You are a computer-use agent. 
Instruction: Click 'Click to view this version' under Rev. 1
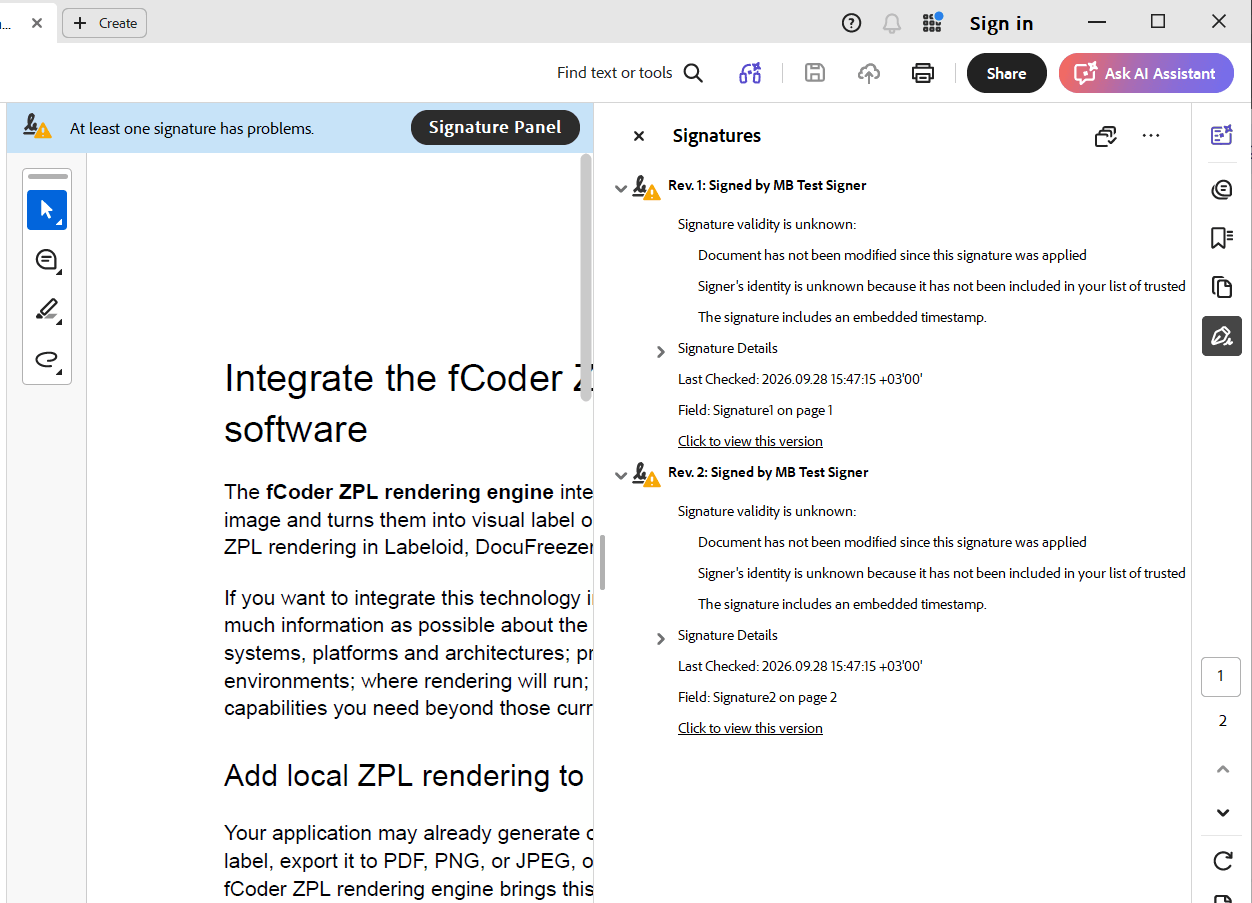tap(750, 441)
